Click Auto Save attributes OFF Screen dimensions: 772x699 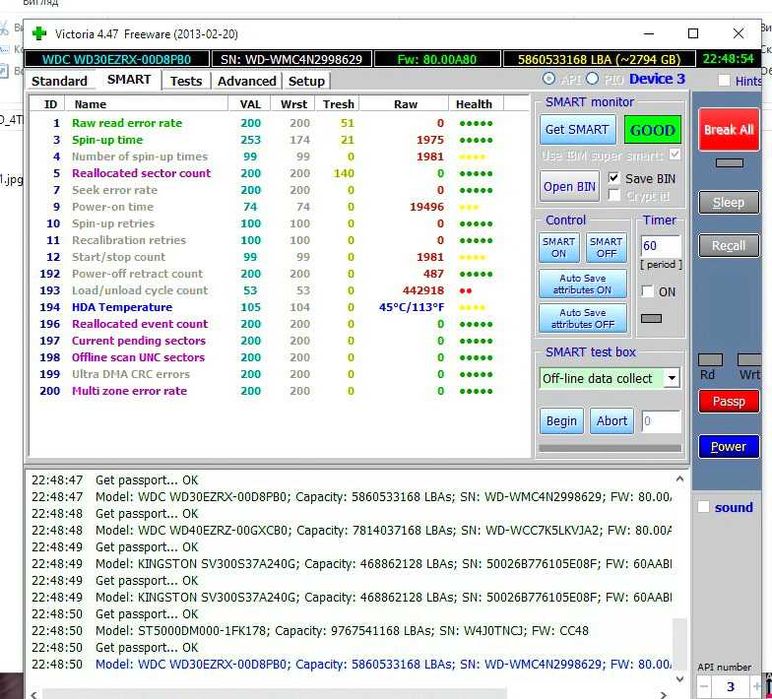582,318
